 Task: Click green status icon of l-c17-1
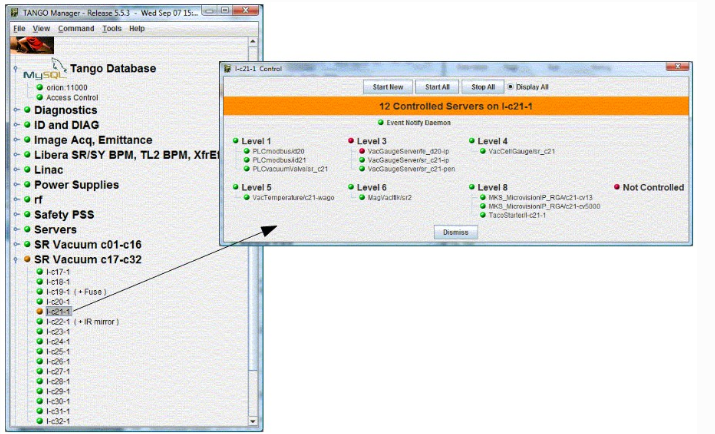click(x=40, y=272)
